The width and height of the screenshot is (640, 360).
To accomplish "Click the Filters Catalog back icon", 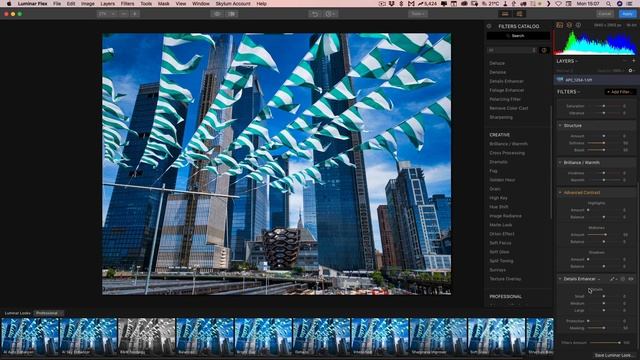I will 489,26.
